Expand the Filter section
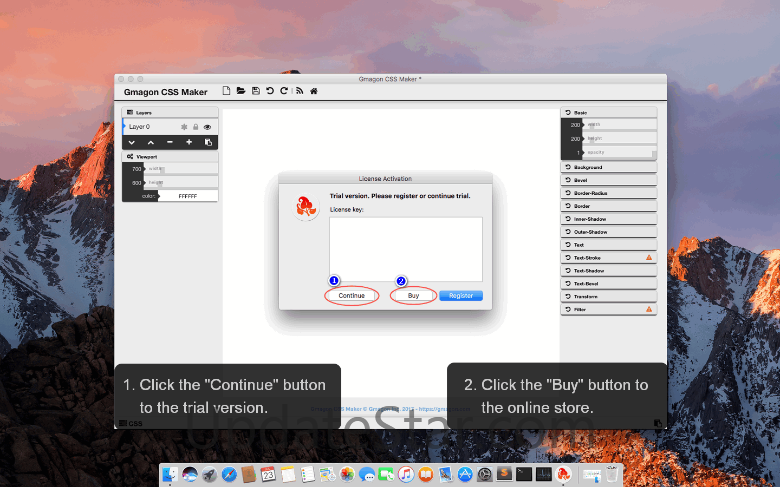This screenshot has width=780, height=487. 608,309
